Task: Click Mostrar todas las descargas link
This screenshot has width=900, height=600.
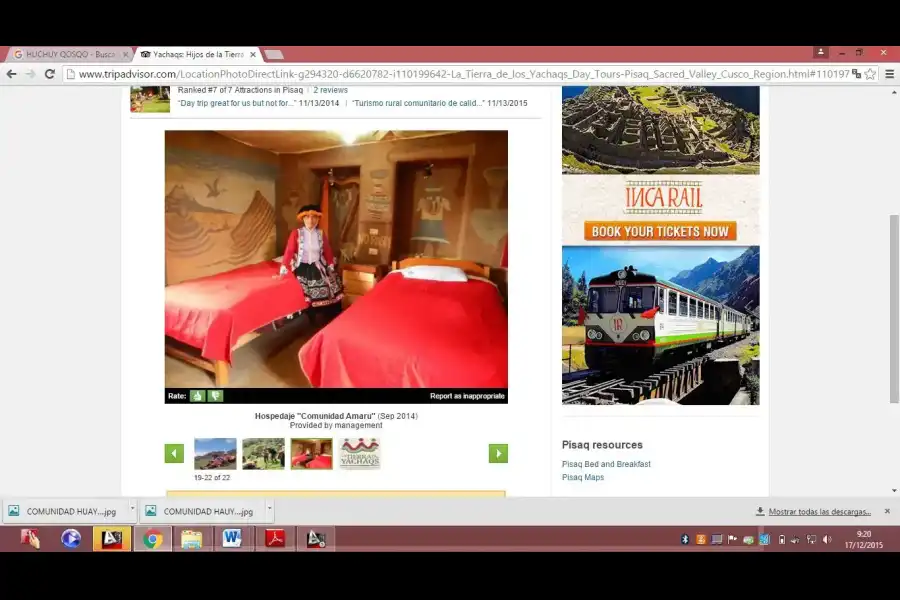Action: click(820, 512)
